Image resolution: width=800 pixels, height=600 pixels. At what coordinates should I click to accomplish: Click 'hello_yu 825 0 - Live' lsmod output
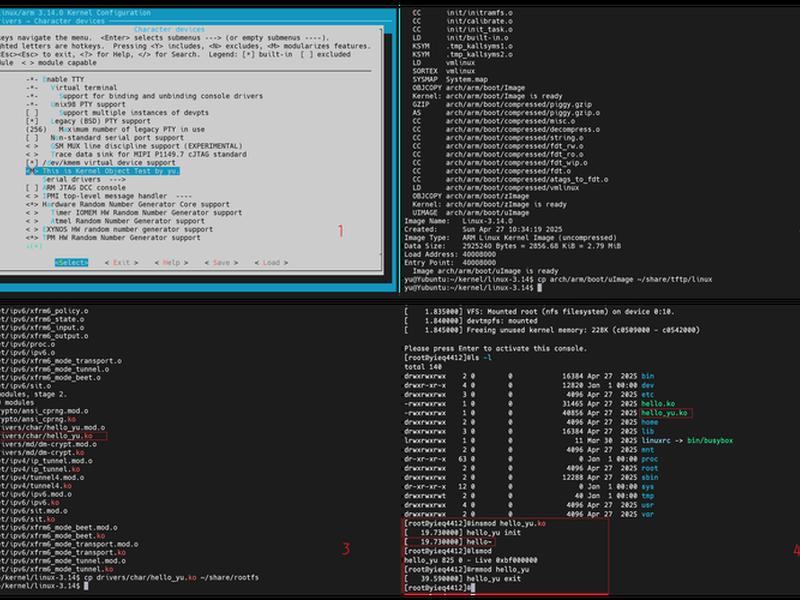pyautogui.click(x=470, y=560)
